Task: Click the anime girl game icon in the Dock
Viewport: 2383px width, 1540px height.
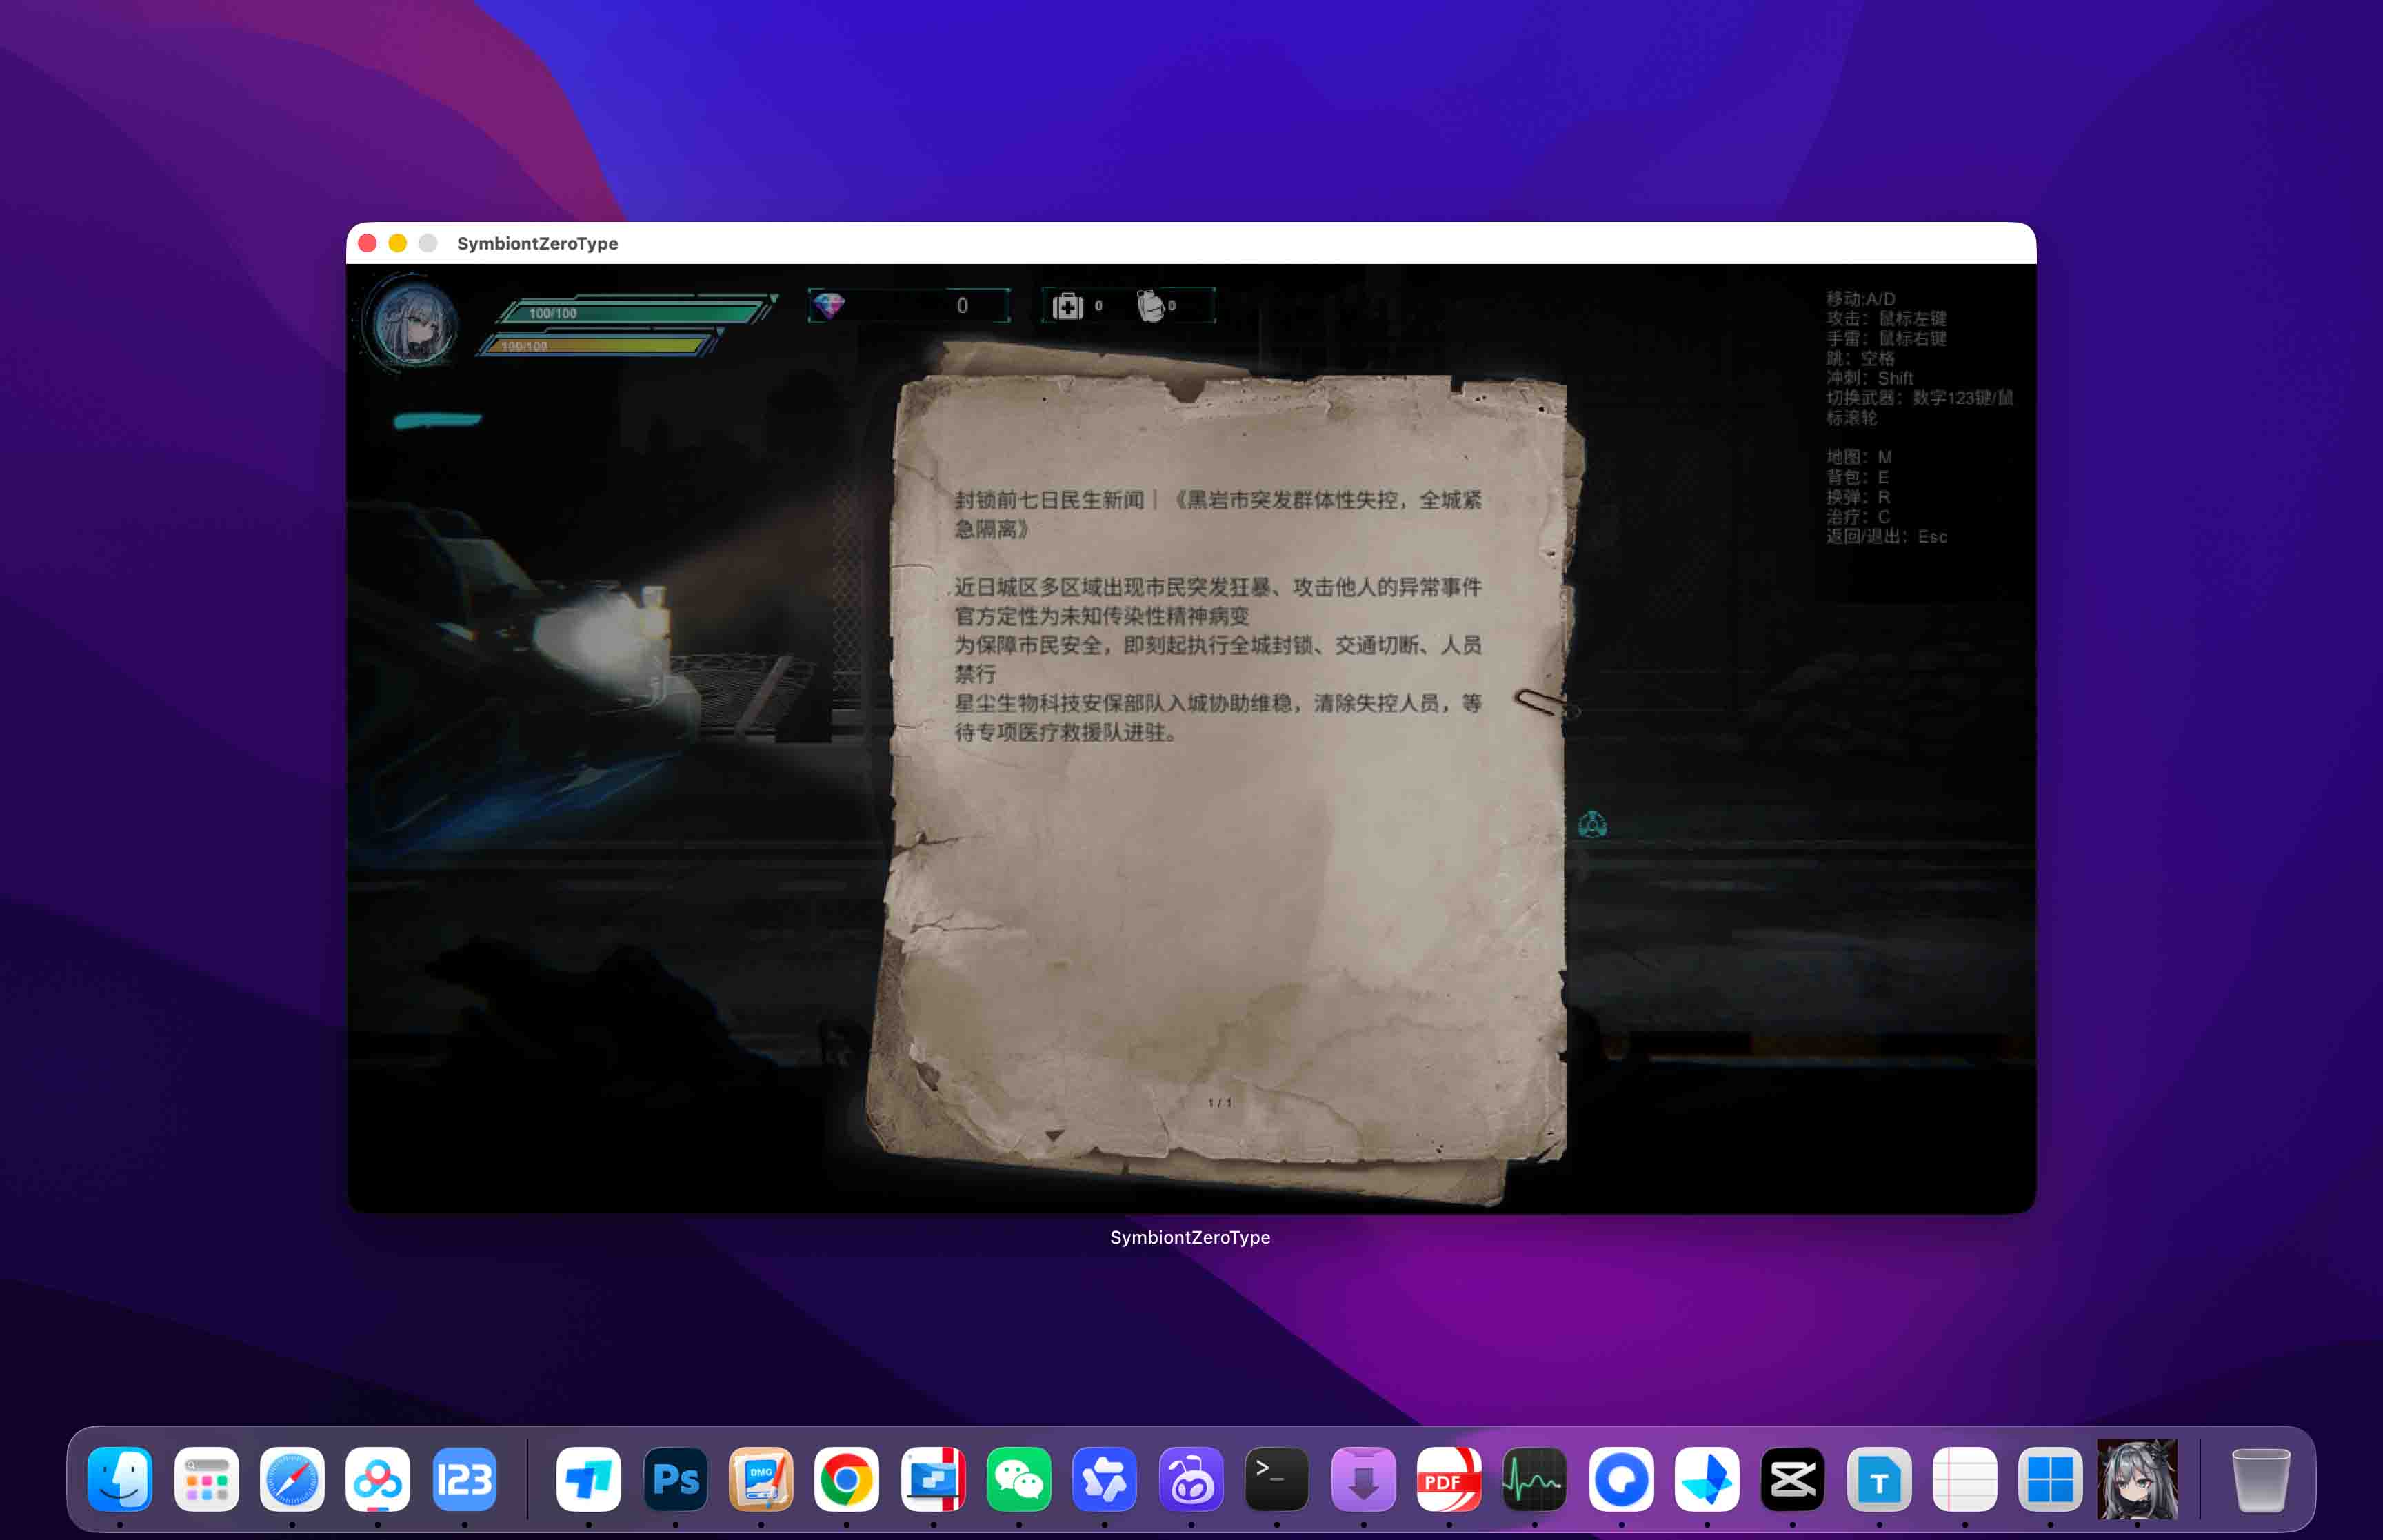Action: pos(2137,1479)
